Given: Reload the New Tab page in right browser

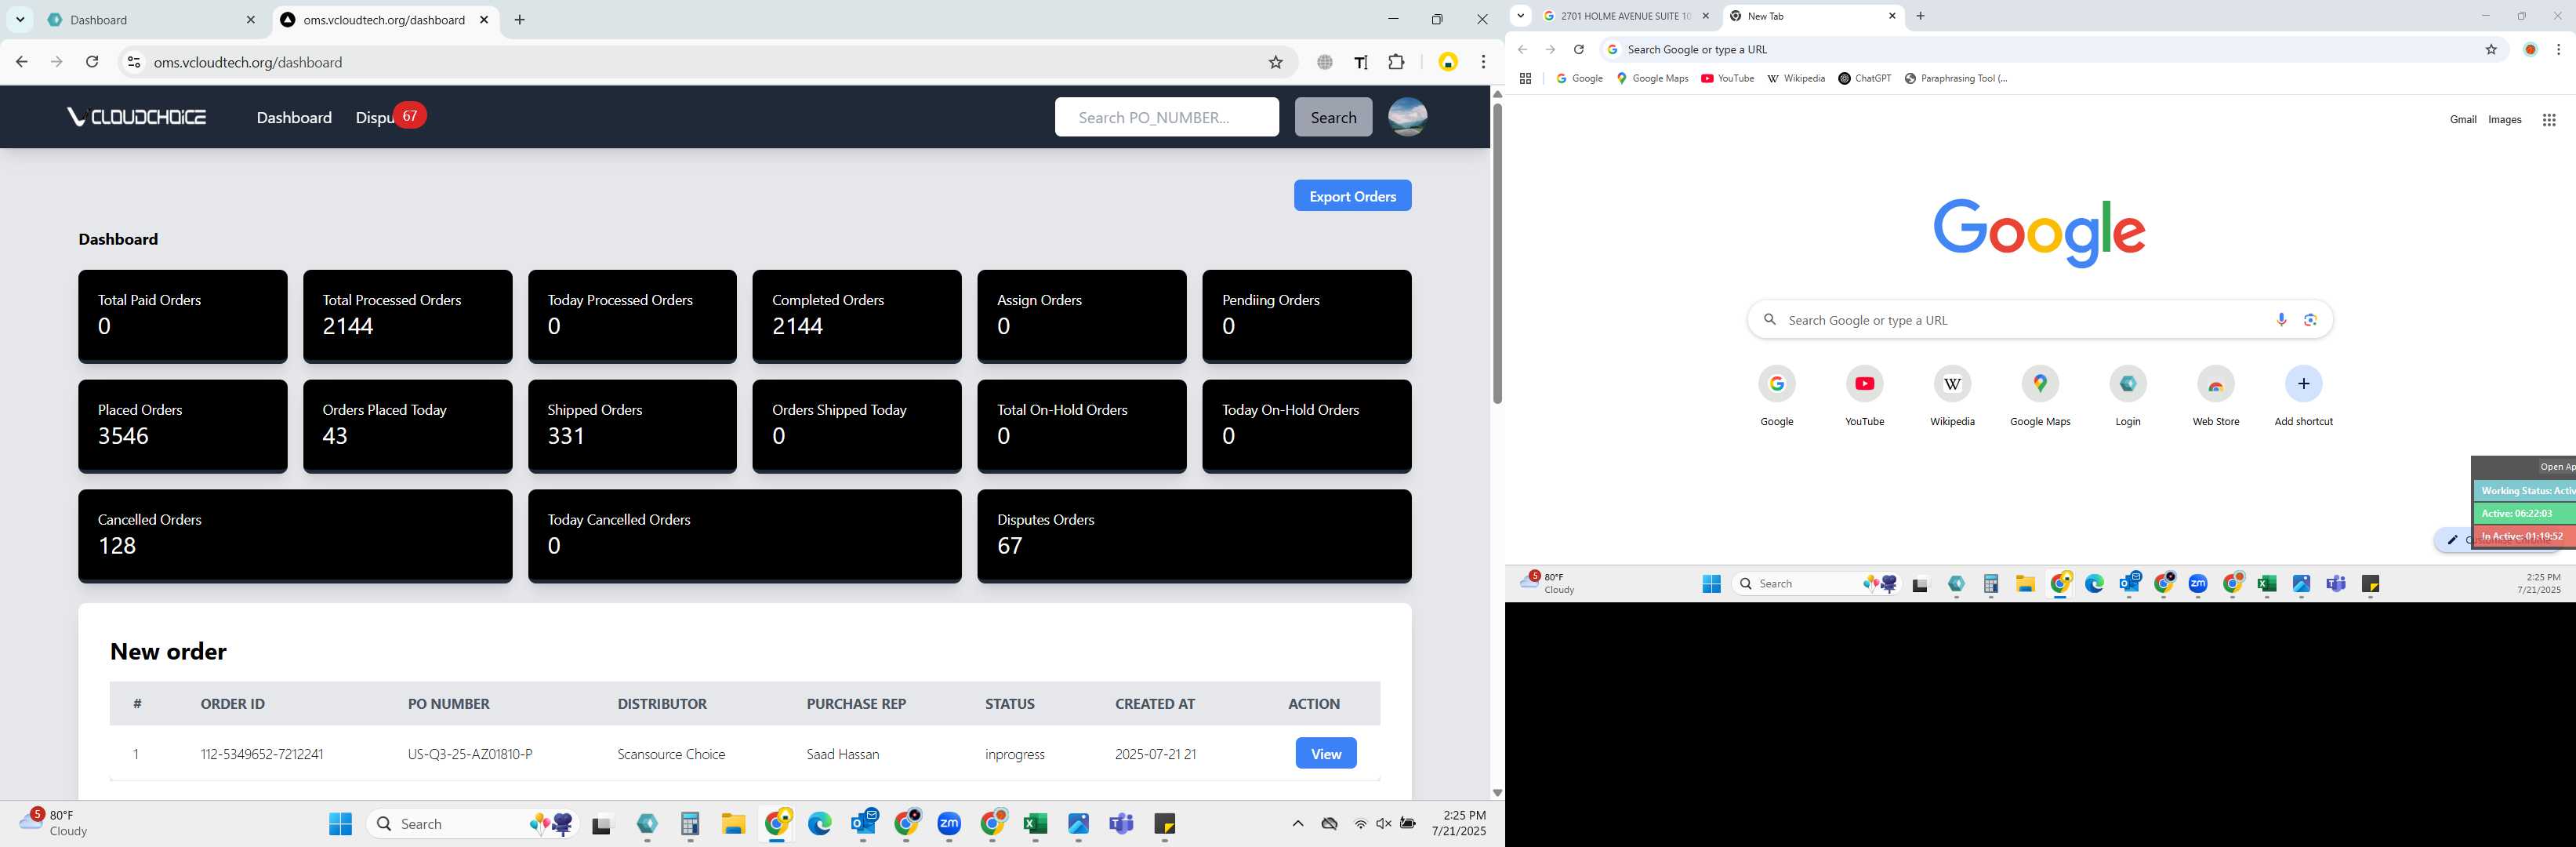Looking at the screenshot, I should tap(1578, 49).
